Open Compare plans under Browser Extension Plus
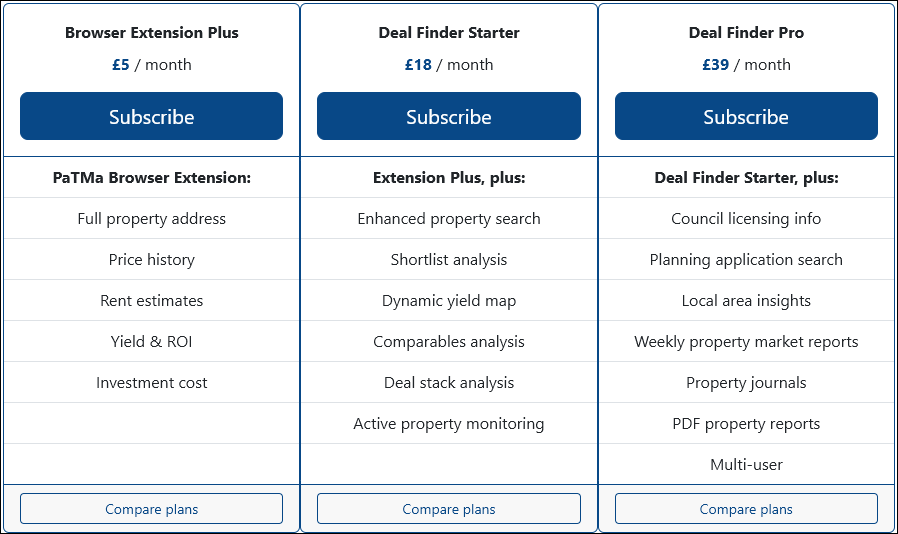 click(151, 509)
